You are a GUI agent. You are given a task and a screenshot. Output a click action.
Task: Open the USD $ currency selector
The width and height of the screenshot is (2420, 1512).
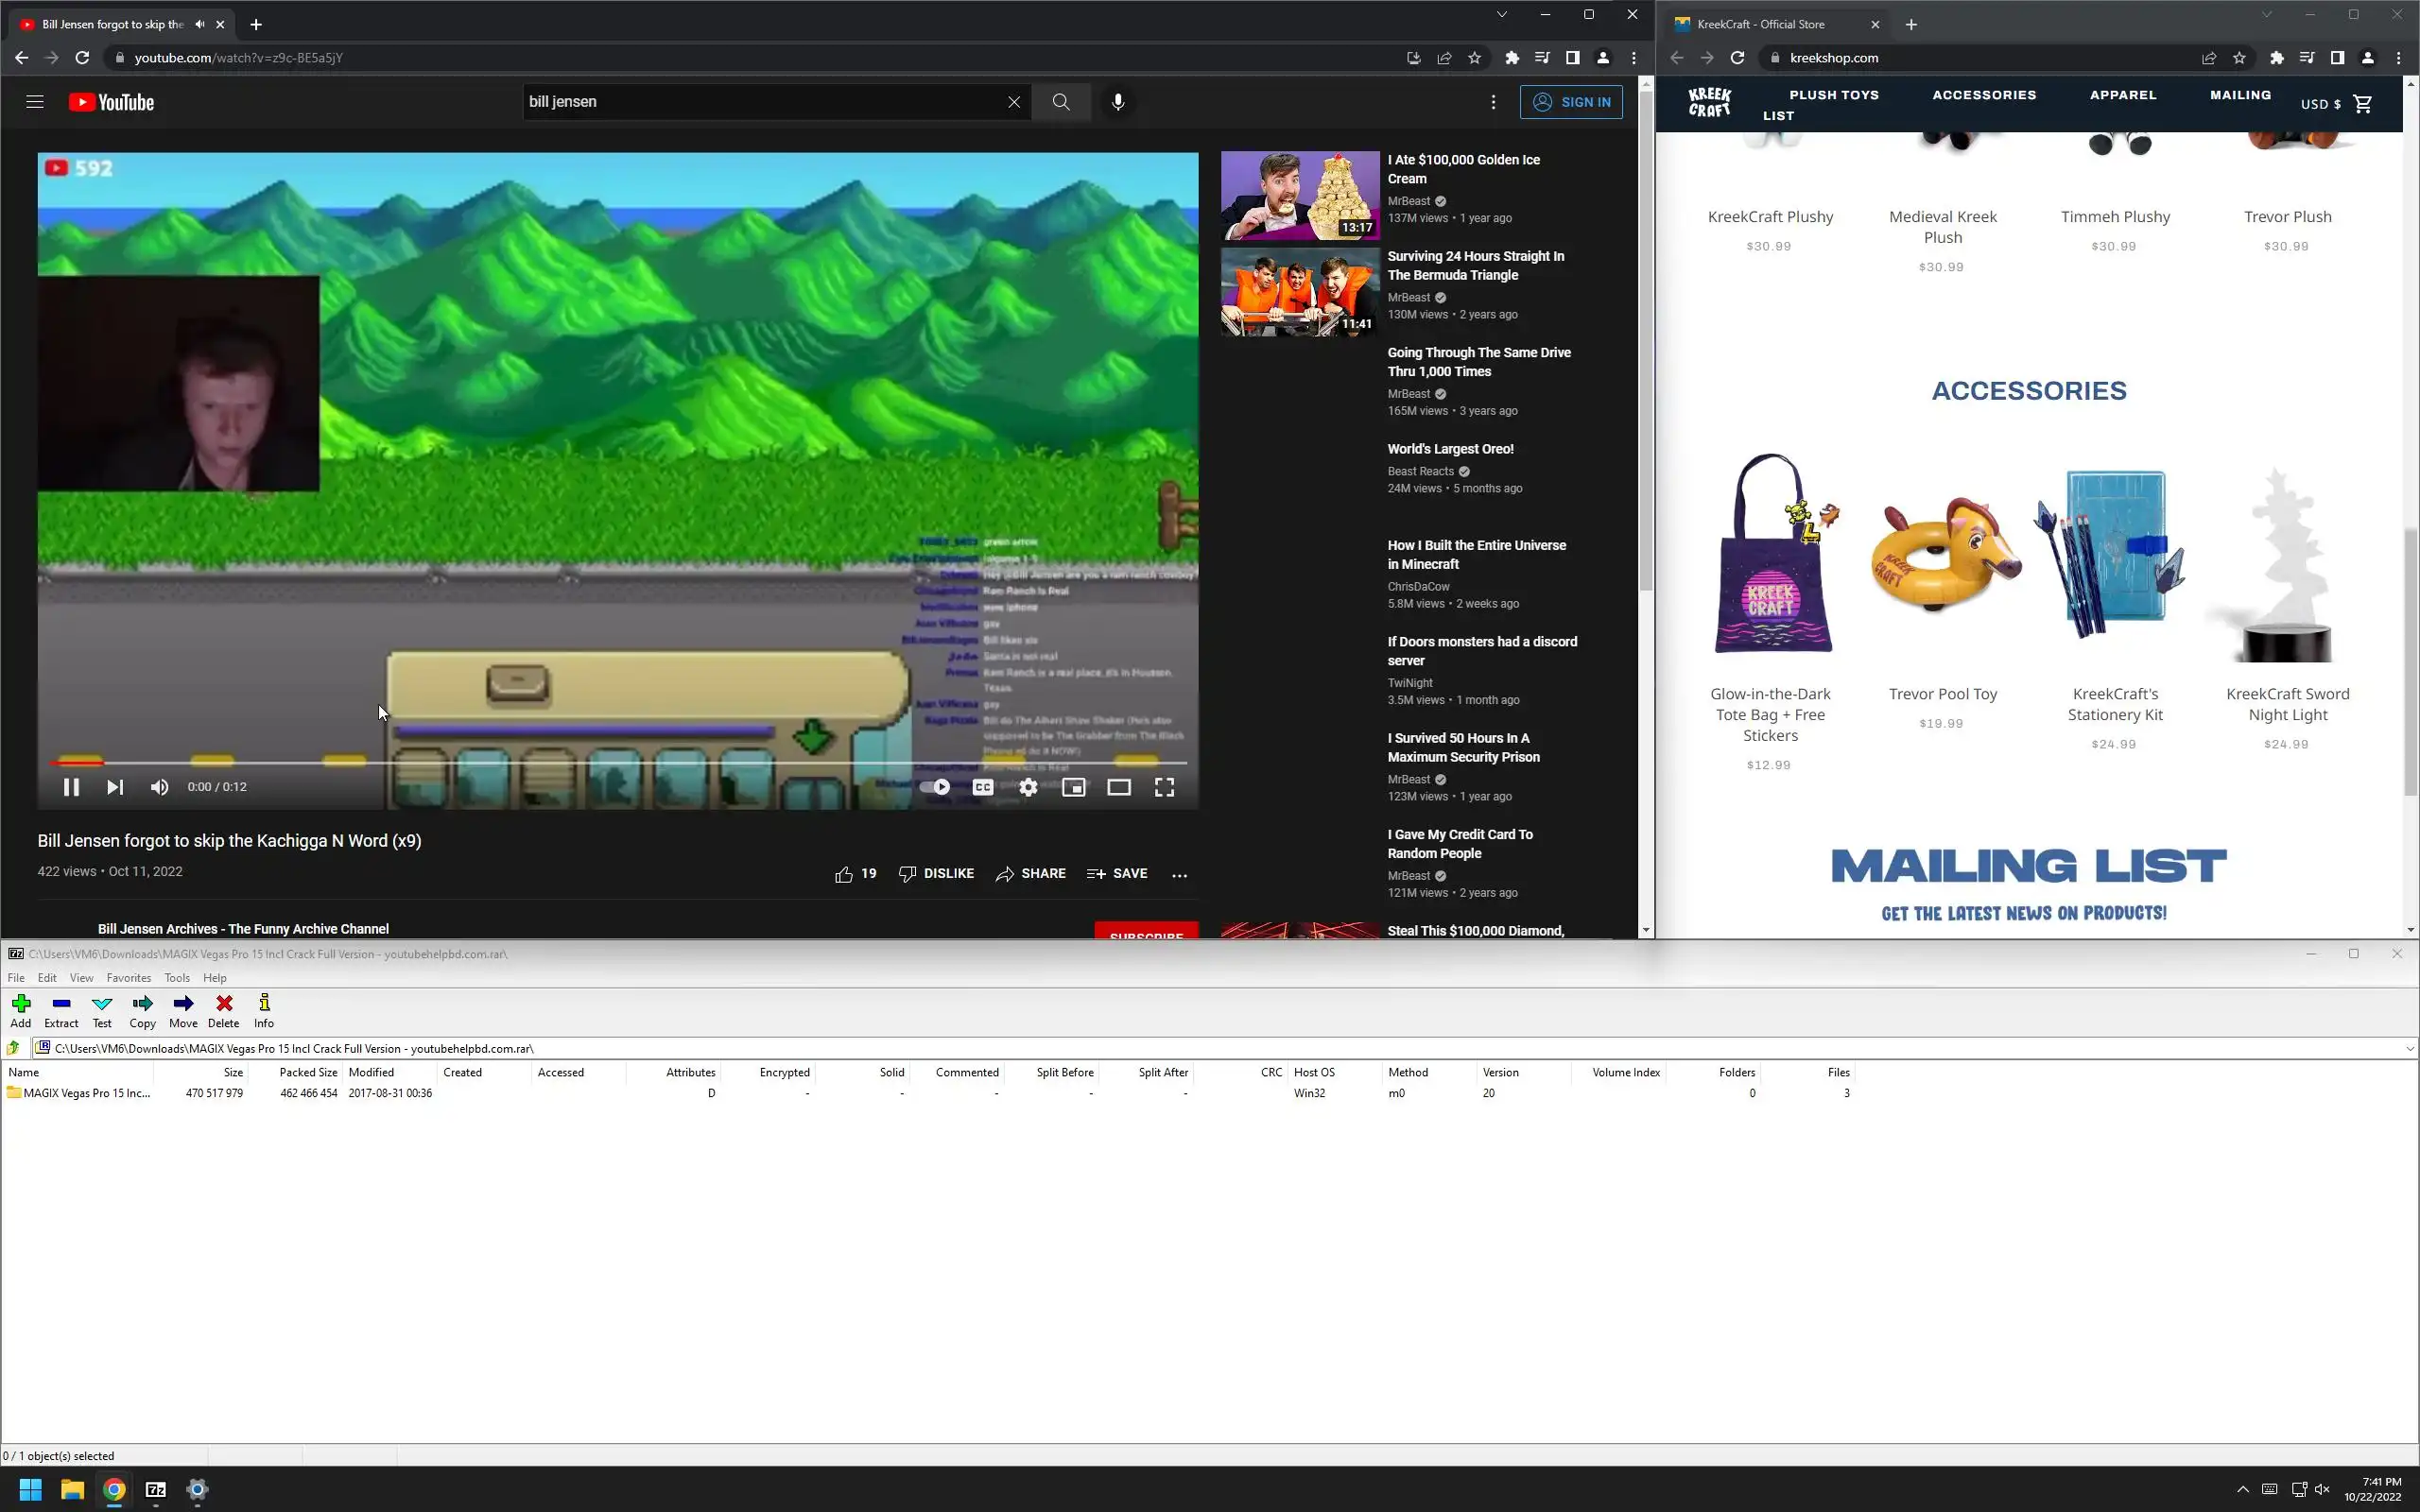(2320, 104)
